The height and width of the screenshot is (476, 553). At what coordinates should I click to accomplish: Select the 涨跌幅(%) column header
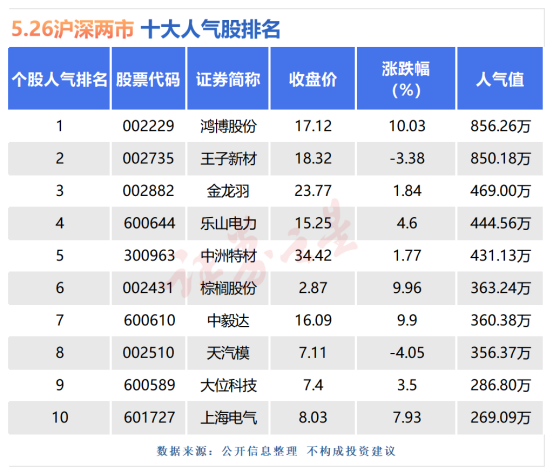pos(406,78)
